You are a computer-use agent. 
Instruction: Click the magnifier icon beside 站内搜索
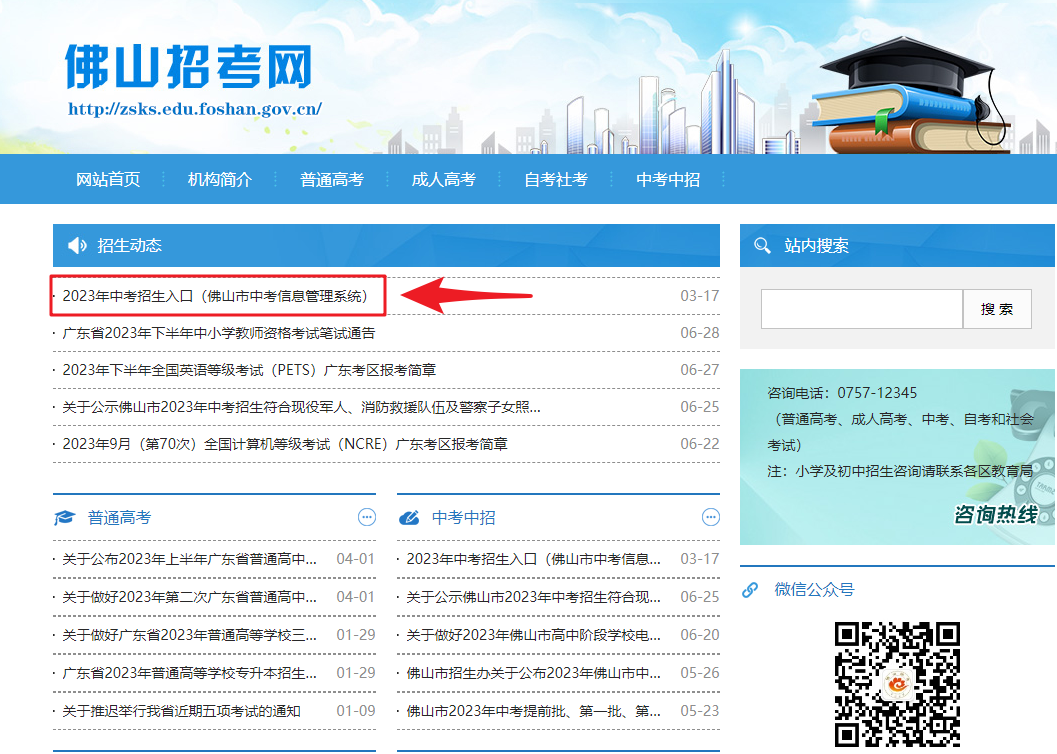coord(762,246)
